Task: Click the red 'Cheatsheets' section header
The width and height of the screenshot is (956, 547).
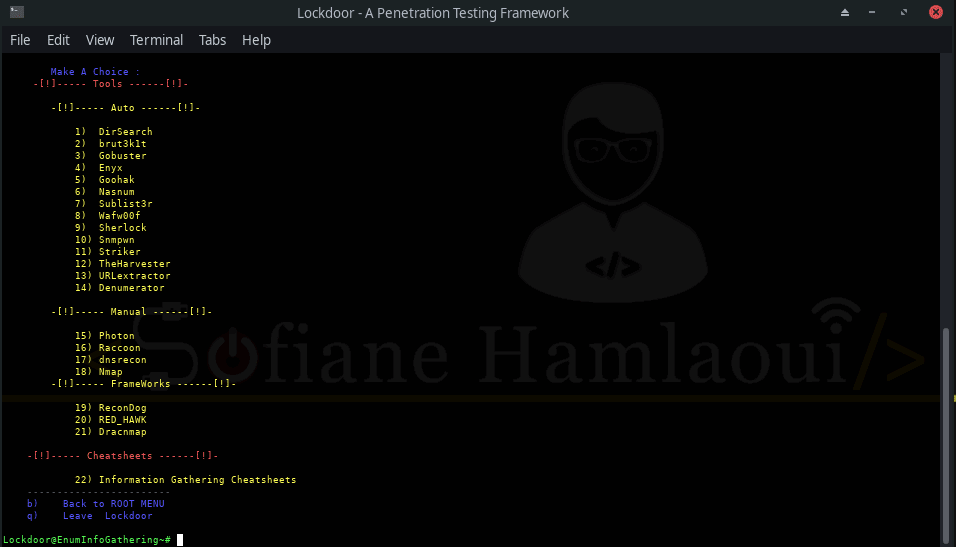Action: 123,456
